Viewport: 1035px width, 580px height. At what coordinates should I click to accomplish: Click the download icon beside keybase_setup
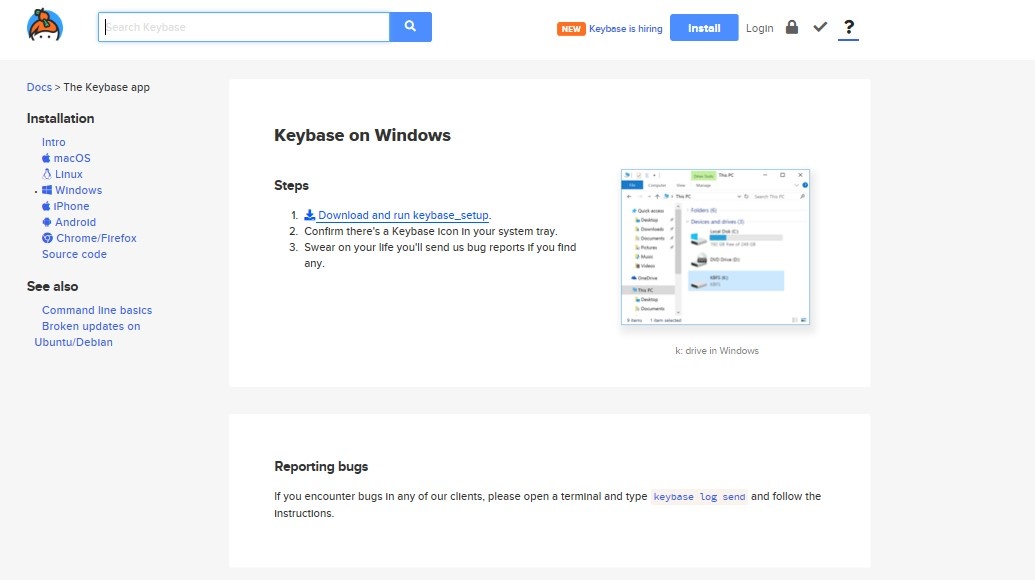[x=309, y=215]
